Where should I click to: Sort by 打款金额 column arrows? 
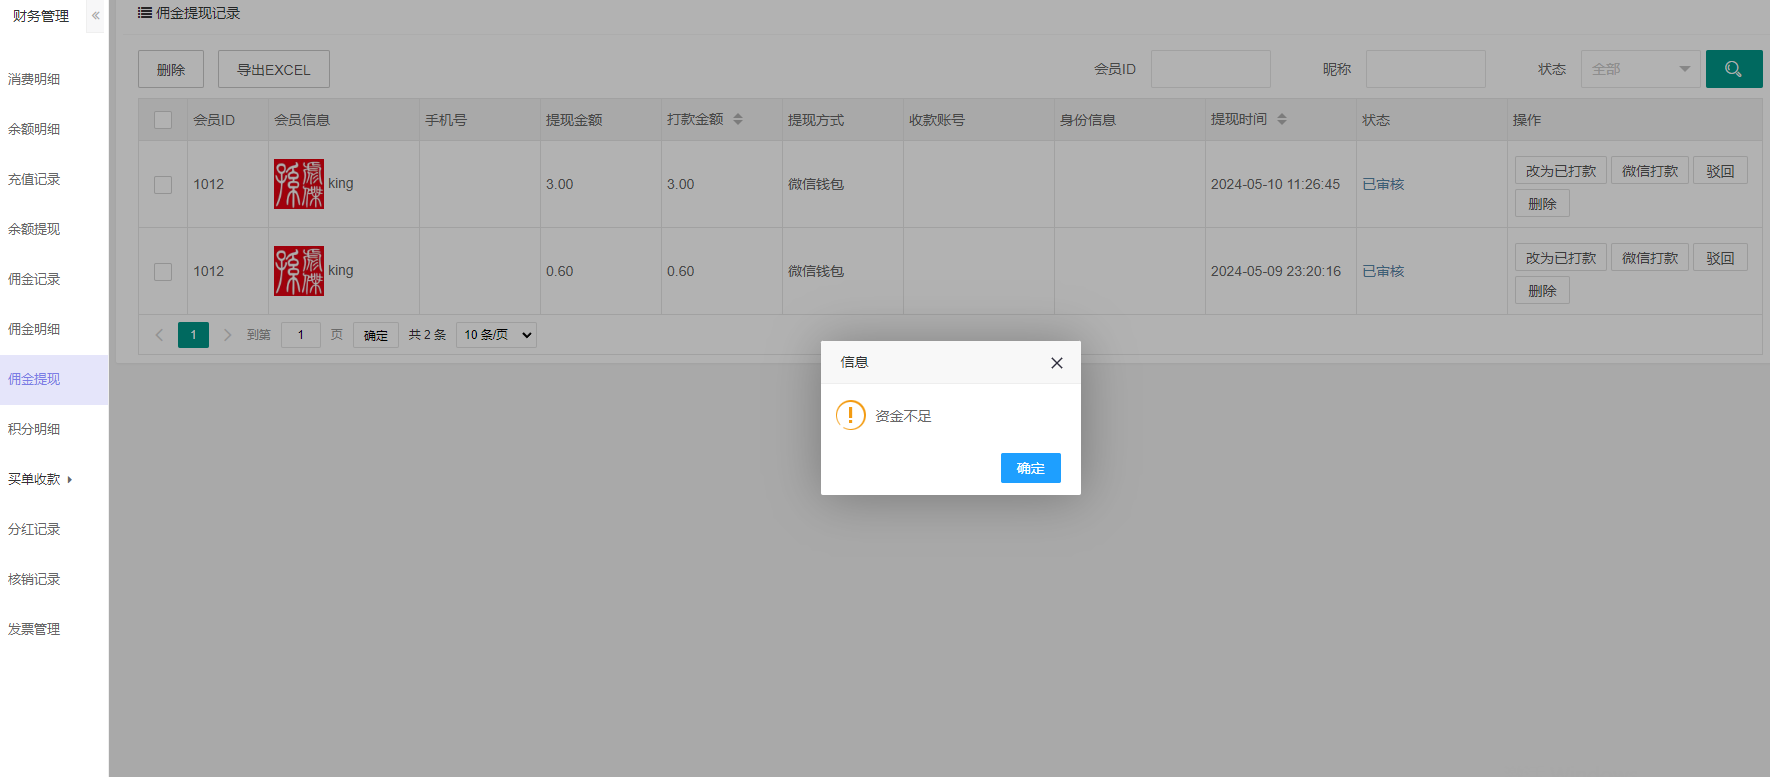pyautogui.click(x=738, y=119)
